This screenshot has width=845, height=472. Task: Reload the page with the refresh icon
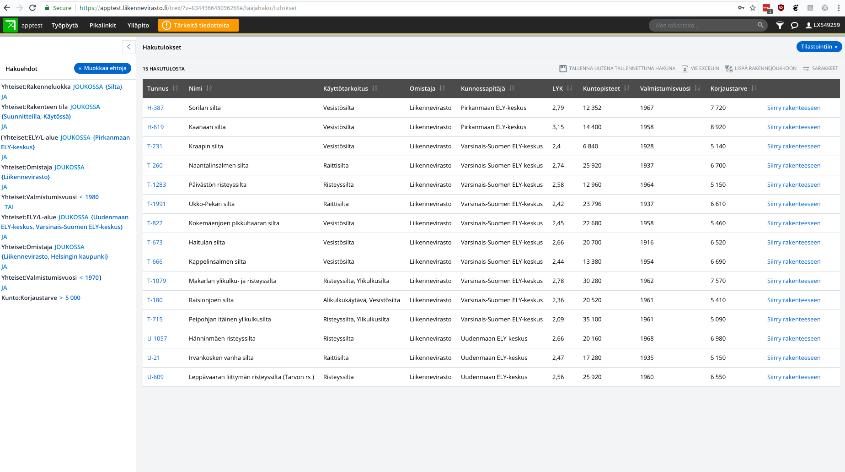point(32,8)
